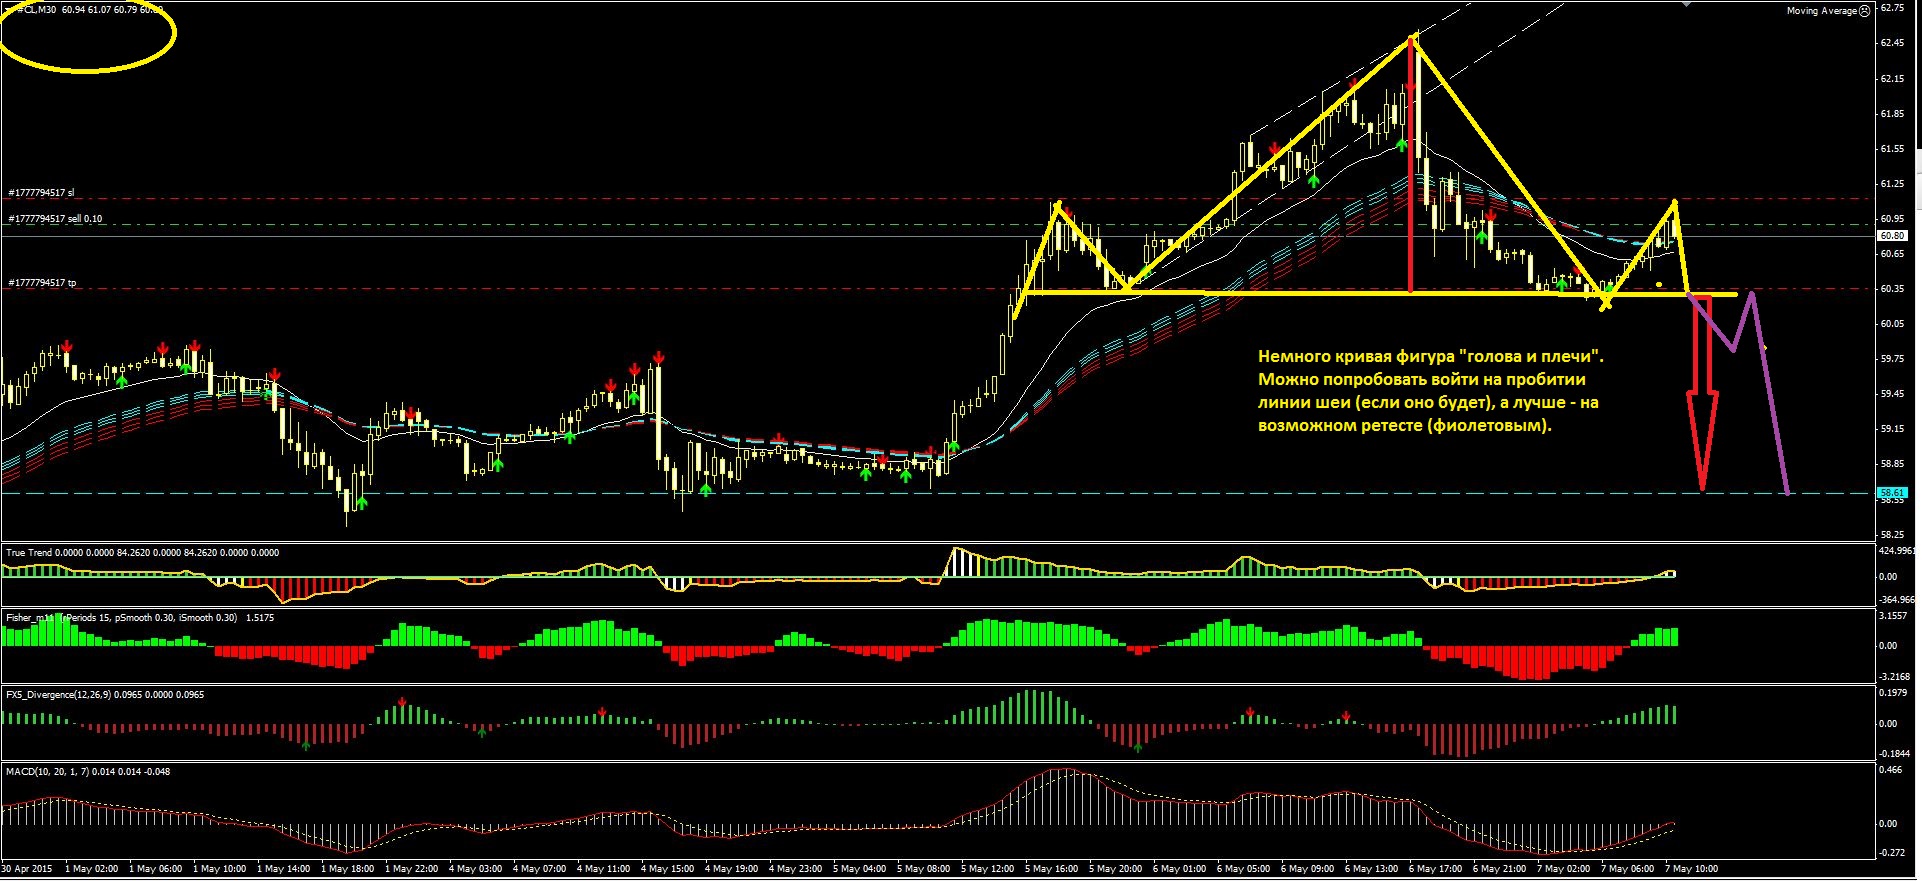Click the FX5_Divergence scale value 0.1979

1894,693
